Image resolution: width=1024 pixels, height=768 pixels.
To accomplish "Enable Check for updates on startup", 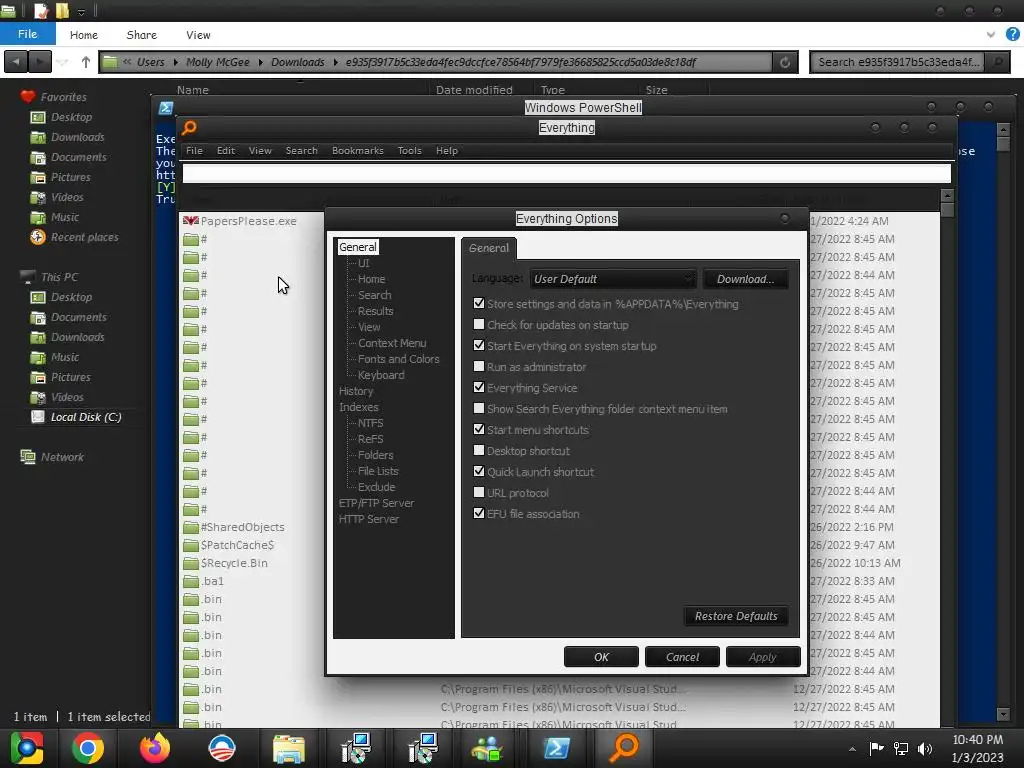I will (x=479, y=325).
